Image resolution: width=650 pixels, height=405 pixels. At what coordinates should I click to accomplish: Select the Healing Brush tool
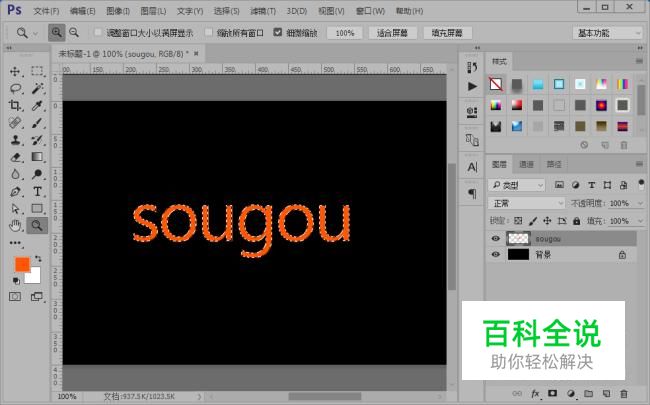click(15, 123)
